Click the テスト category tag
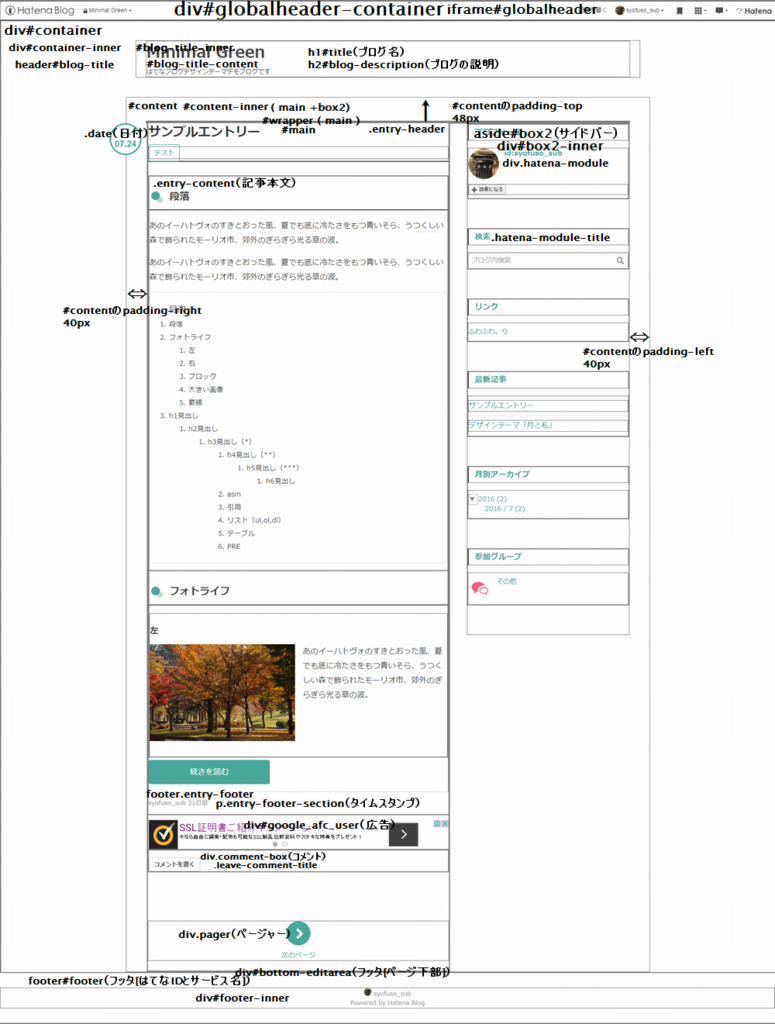The image size is (775, 1024). tap(164, 153)
